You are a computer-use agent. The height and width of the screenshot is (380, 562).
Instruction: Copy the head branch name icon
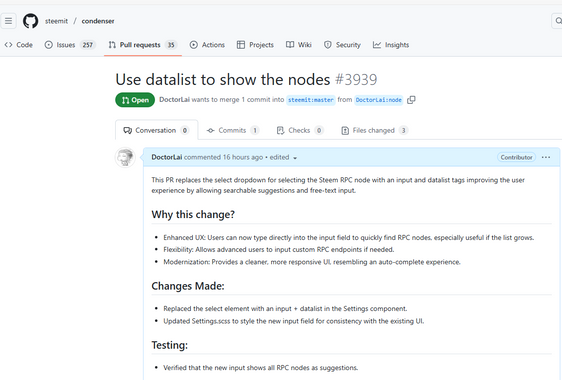click(x=411, y=100)
